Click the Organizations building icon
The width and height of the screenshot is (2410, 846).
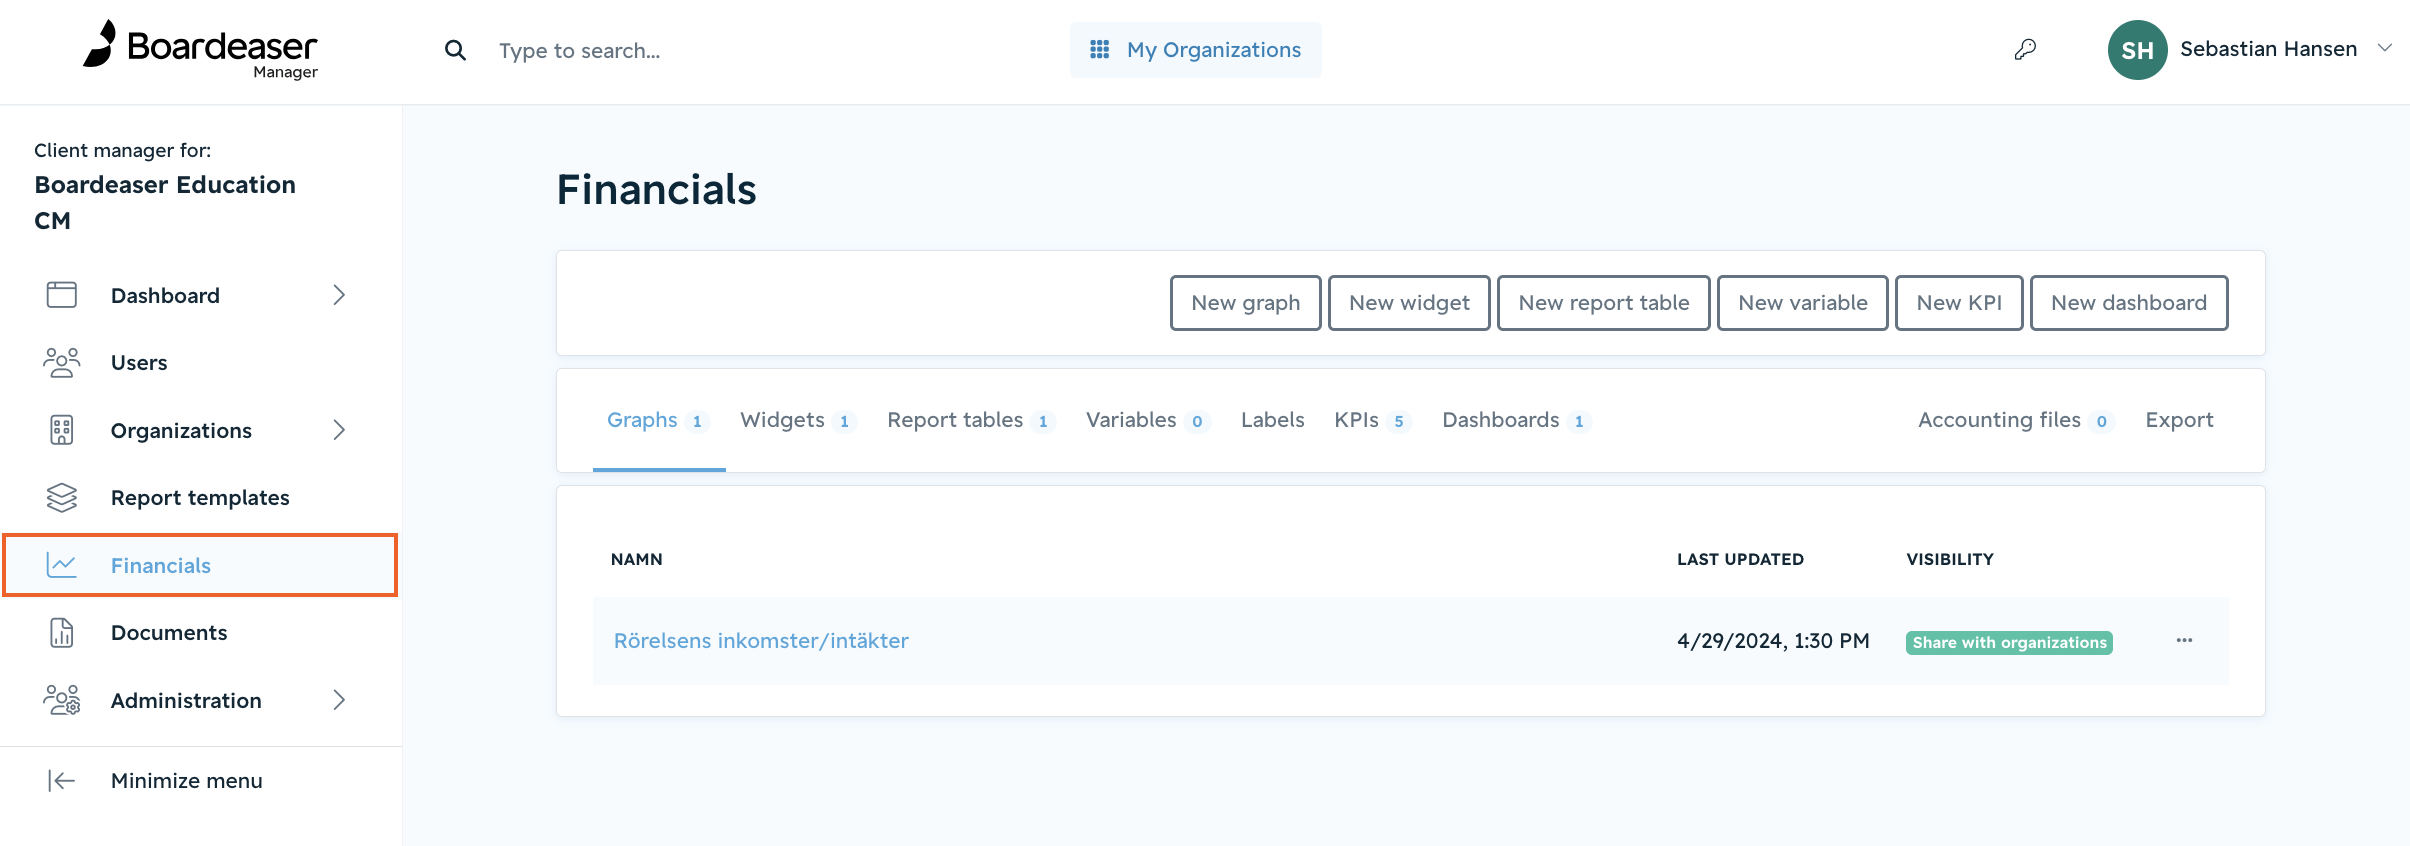(62, 430)
